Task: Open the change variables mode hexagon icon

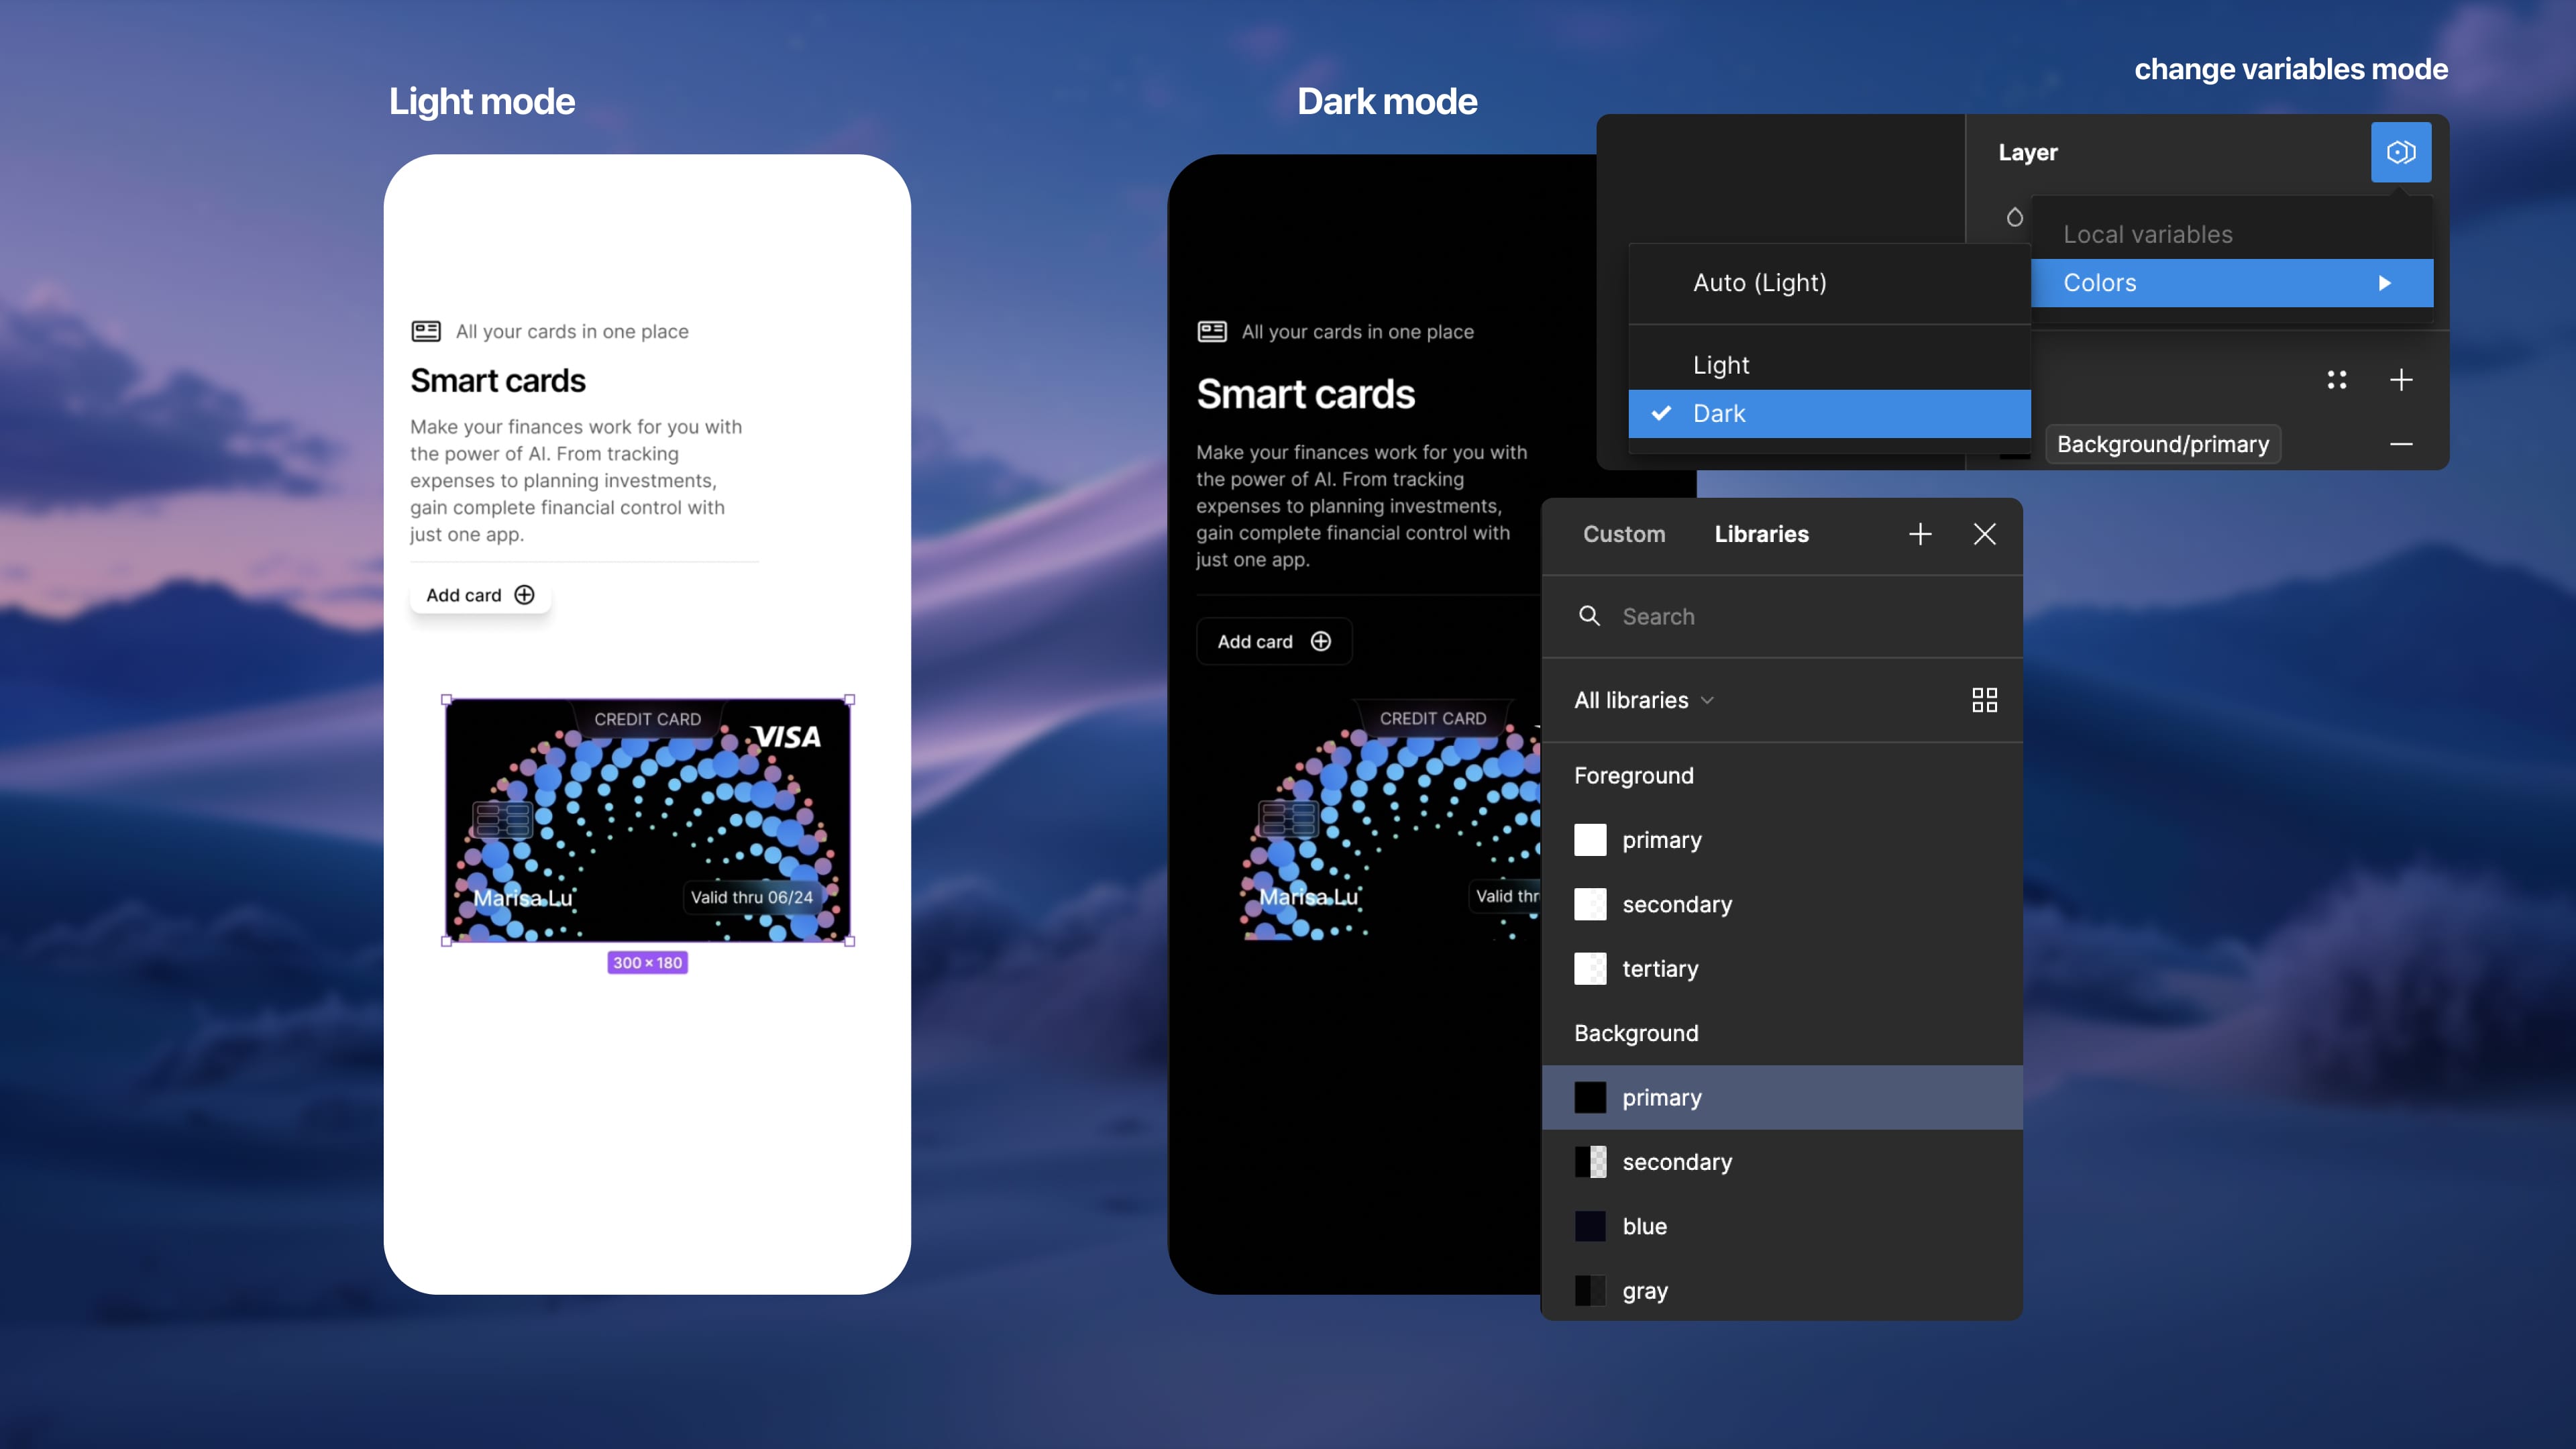Action: 2401,152
